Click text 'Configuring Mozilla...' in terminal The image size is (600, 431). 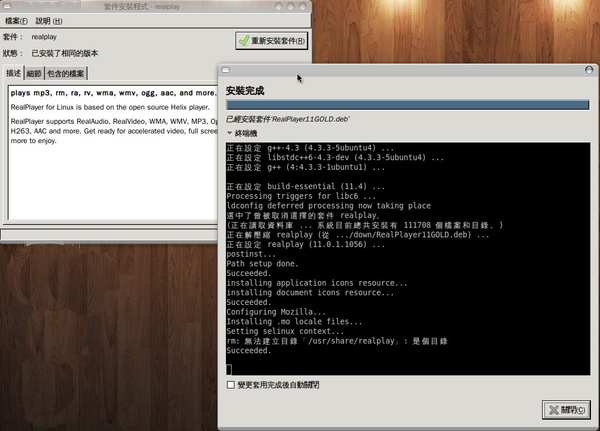276,312
